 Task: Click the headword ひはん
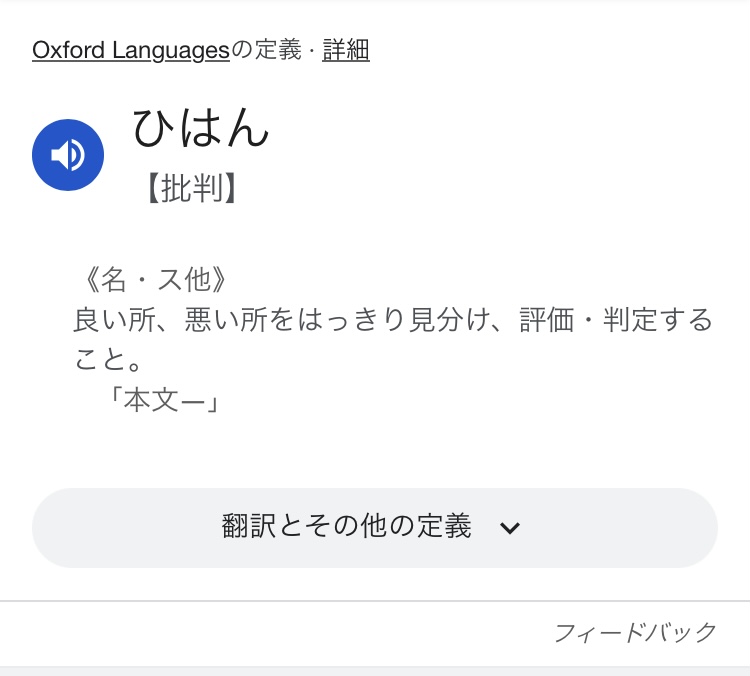201,128
